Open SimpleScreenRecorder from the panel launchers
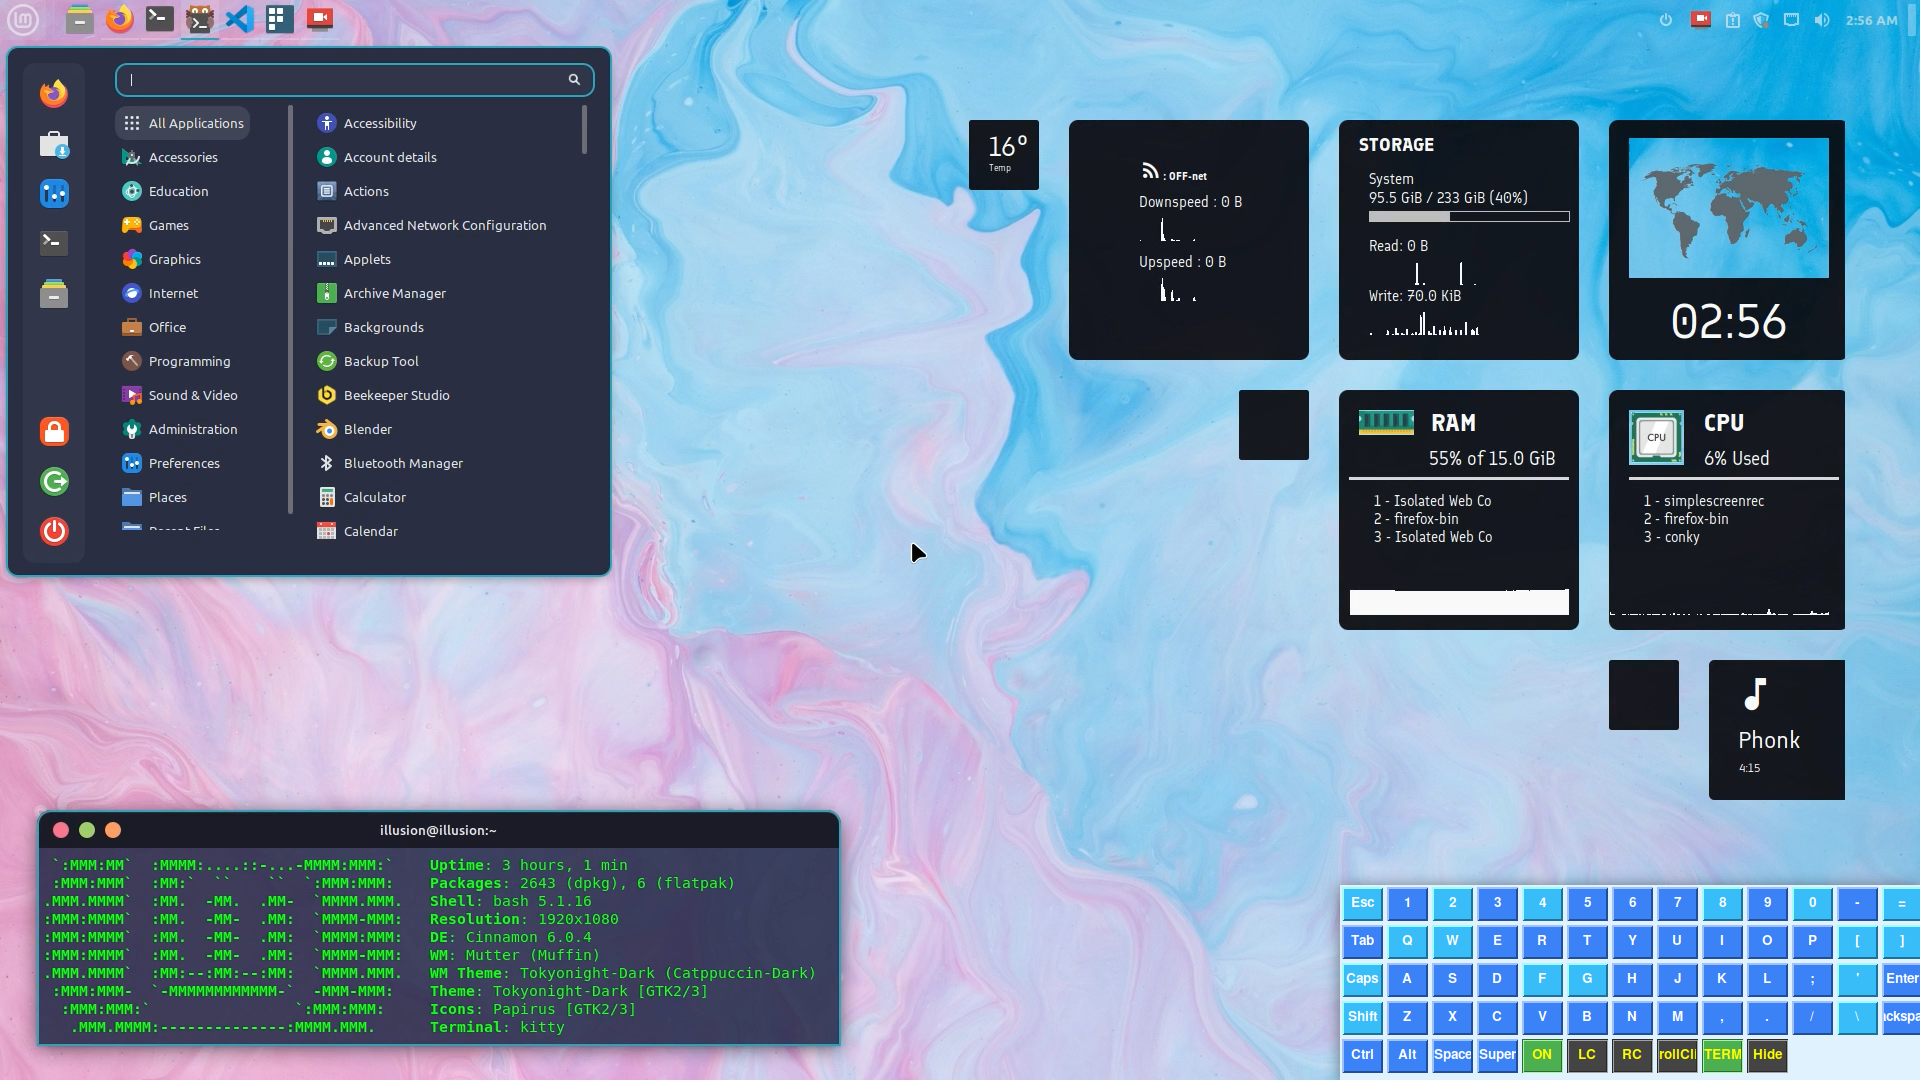 [320, 19]
